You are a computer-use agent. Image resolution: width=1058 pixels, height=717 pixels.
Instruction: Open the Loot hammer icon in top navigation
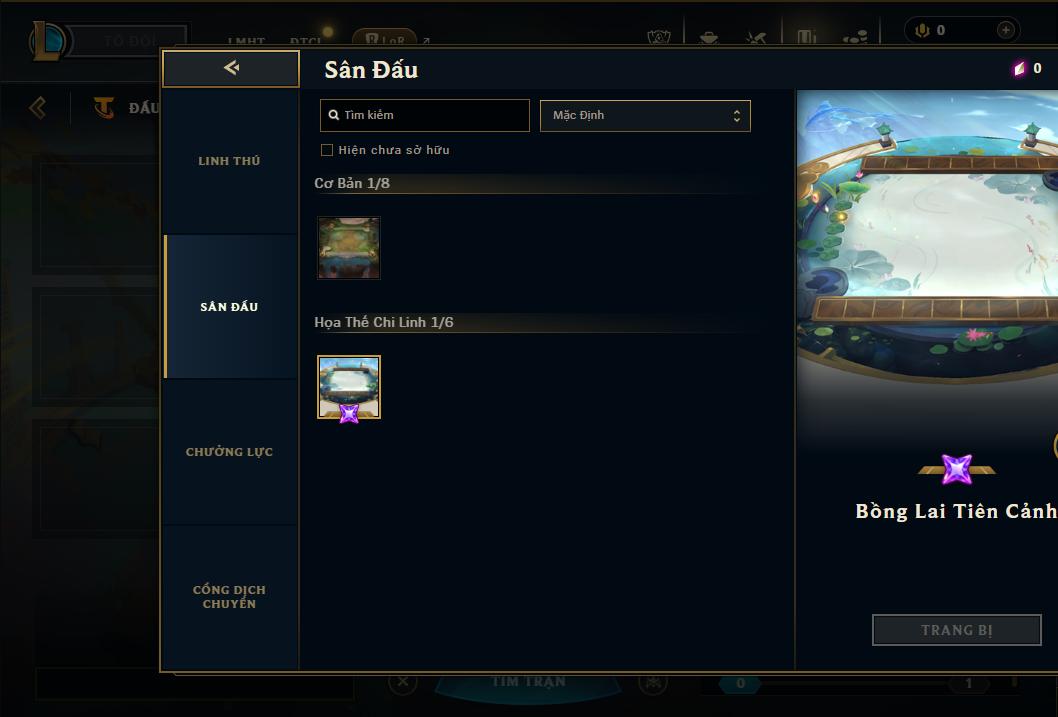756,37
